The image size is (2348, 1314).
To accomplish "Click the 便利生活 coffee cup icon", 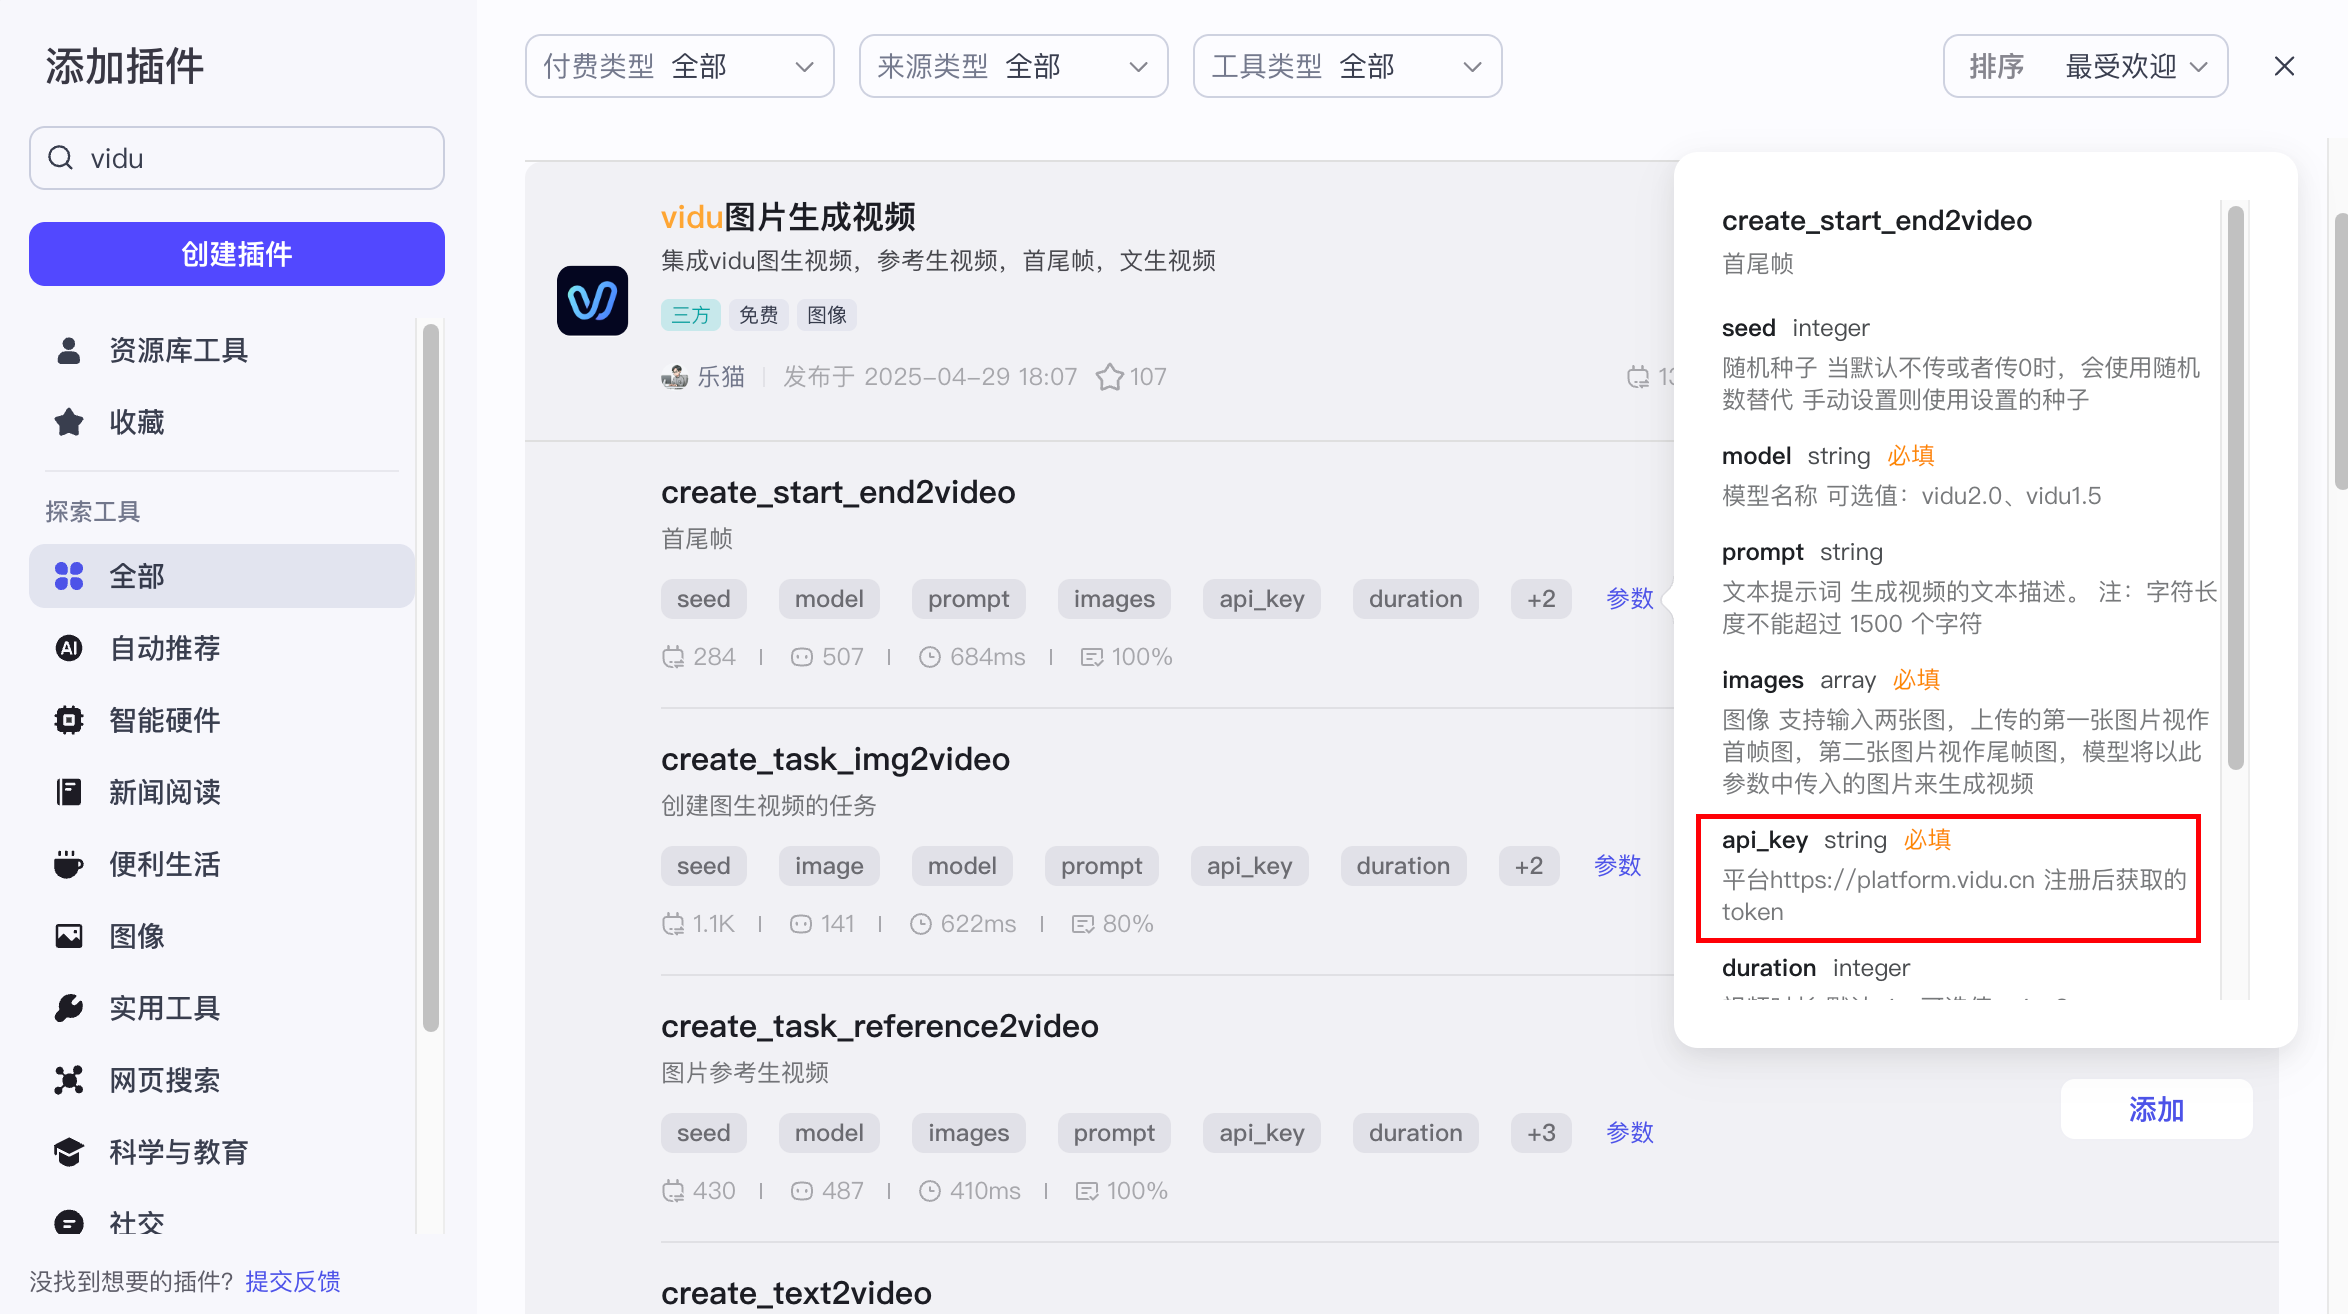I will pos(69,864).
